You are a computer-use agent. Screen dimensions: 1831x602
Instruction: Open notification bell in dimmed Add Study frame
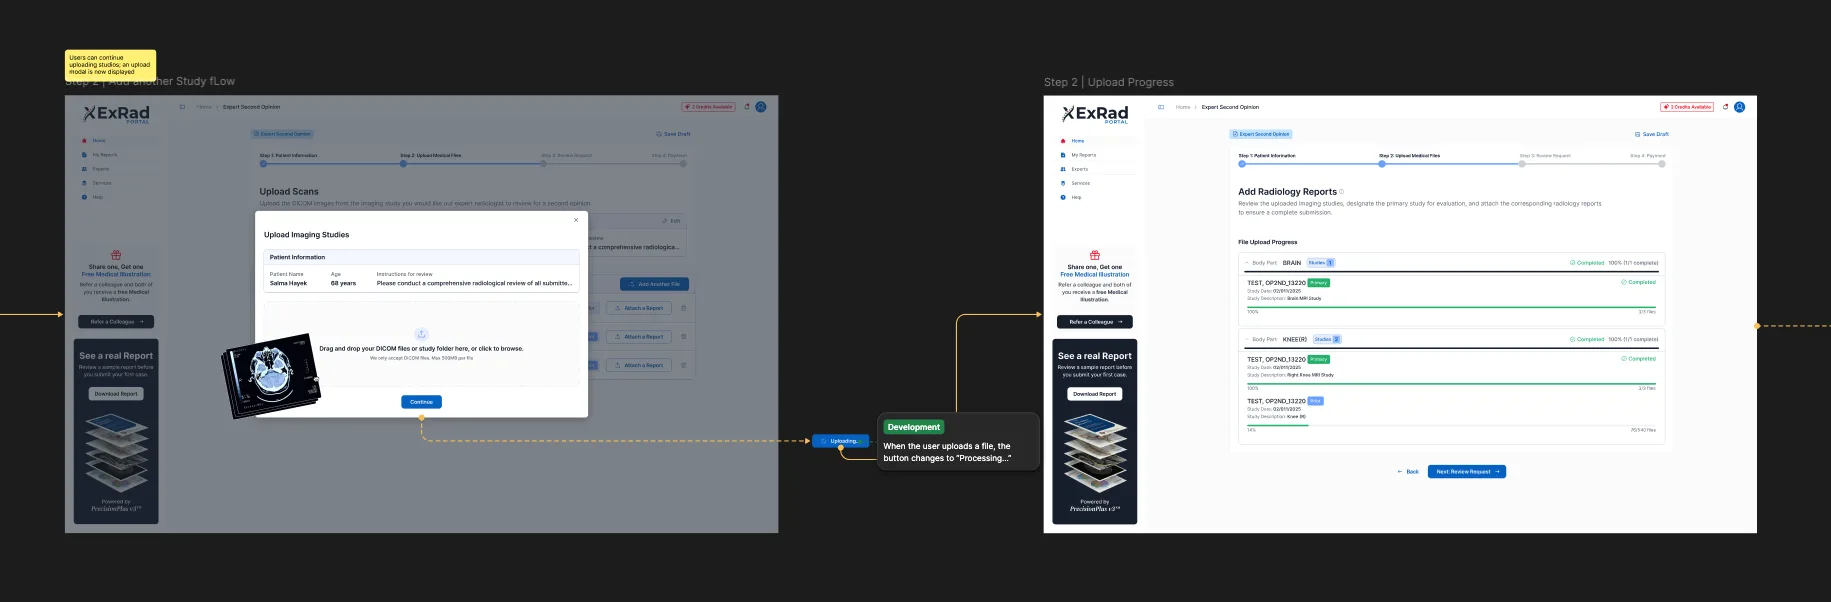(747, 107)
